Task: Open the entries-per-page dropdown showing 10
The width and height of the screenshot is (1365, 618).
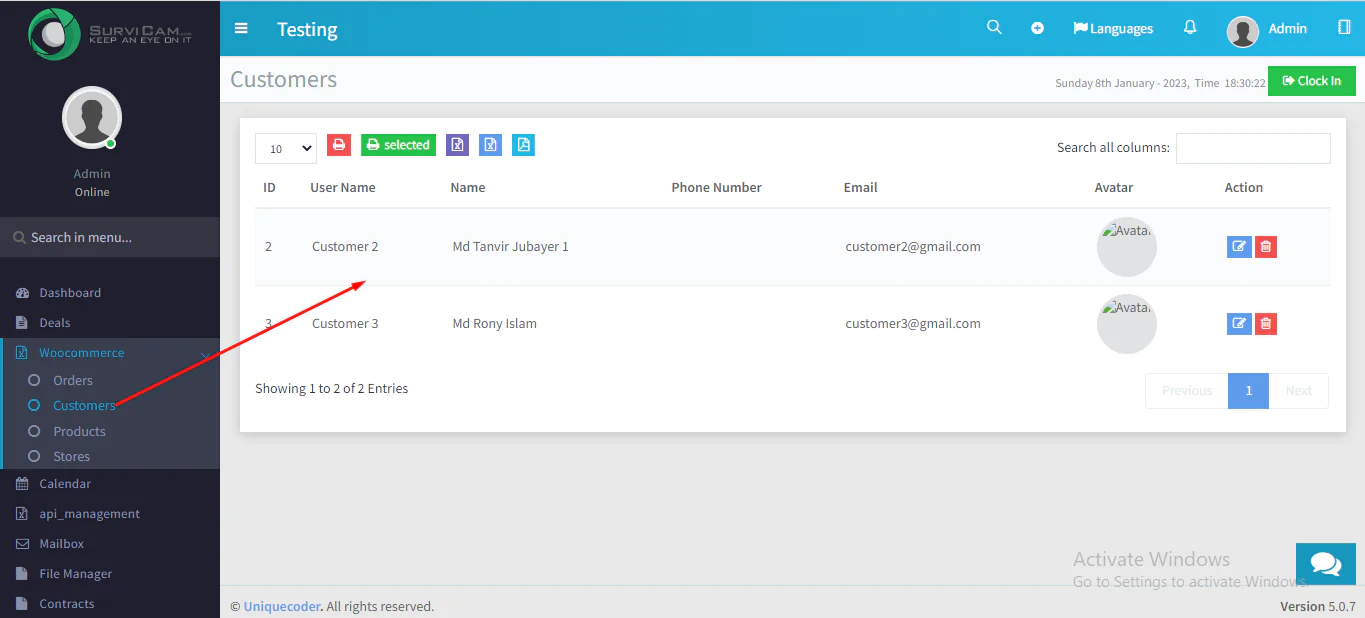Action: (286, 148)
